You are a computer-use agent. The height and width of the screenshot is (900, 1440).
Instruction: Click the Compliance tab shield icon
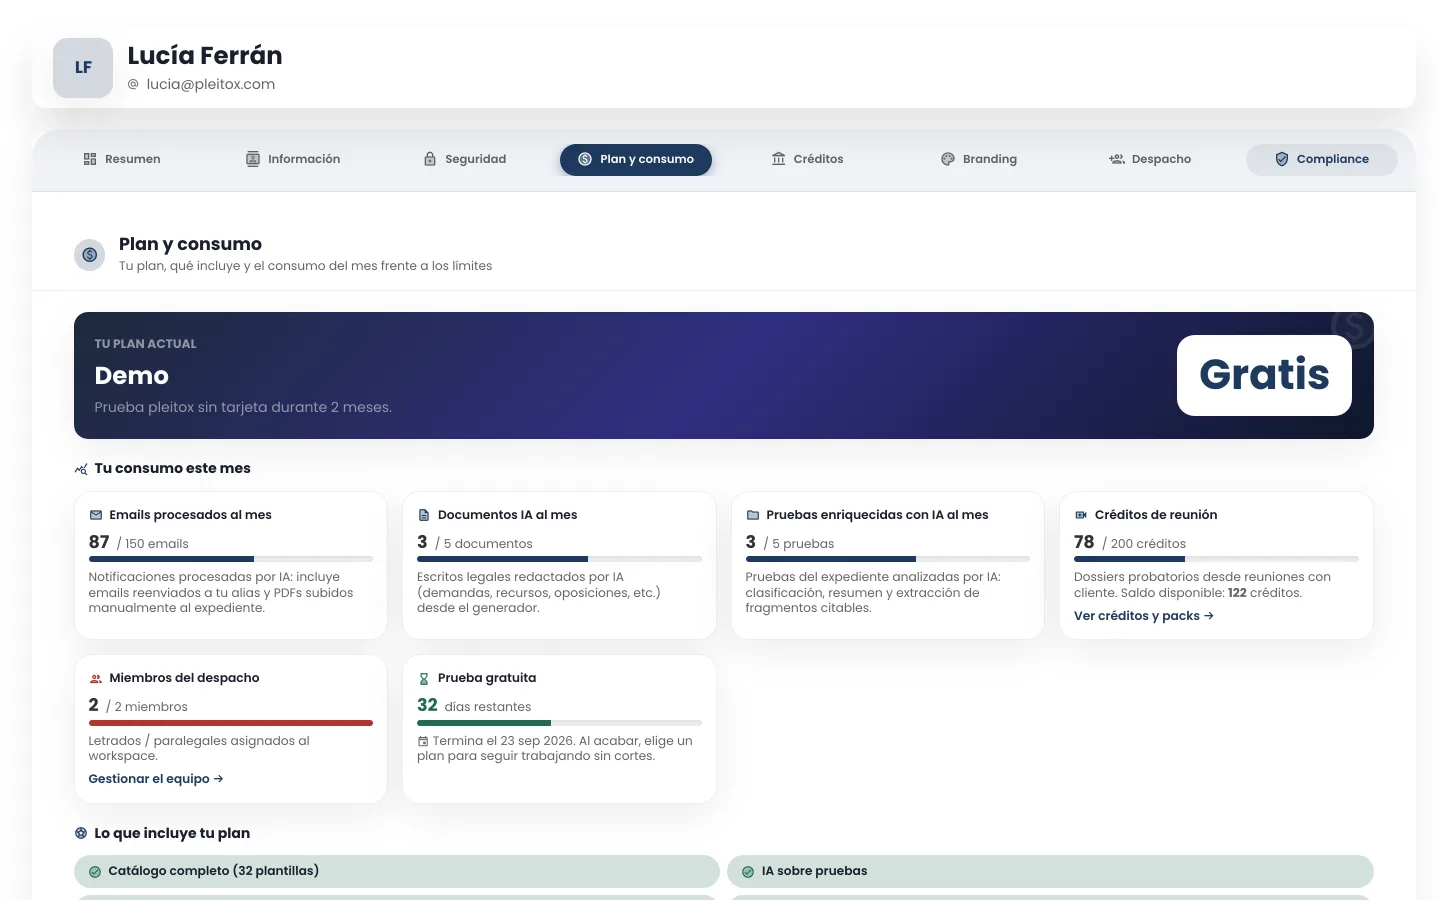pos(1282,159)
